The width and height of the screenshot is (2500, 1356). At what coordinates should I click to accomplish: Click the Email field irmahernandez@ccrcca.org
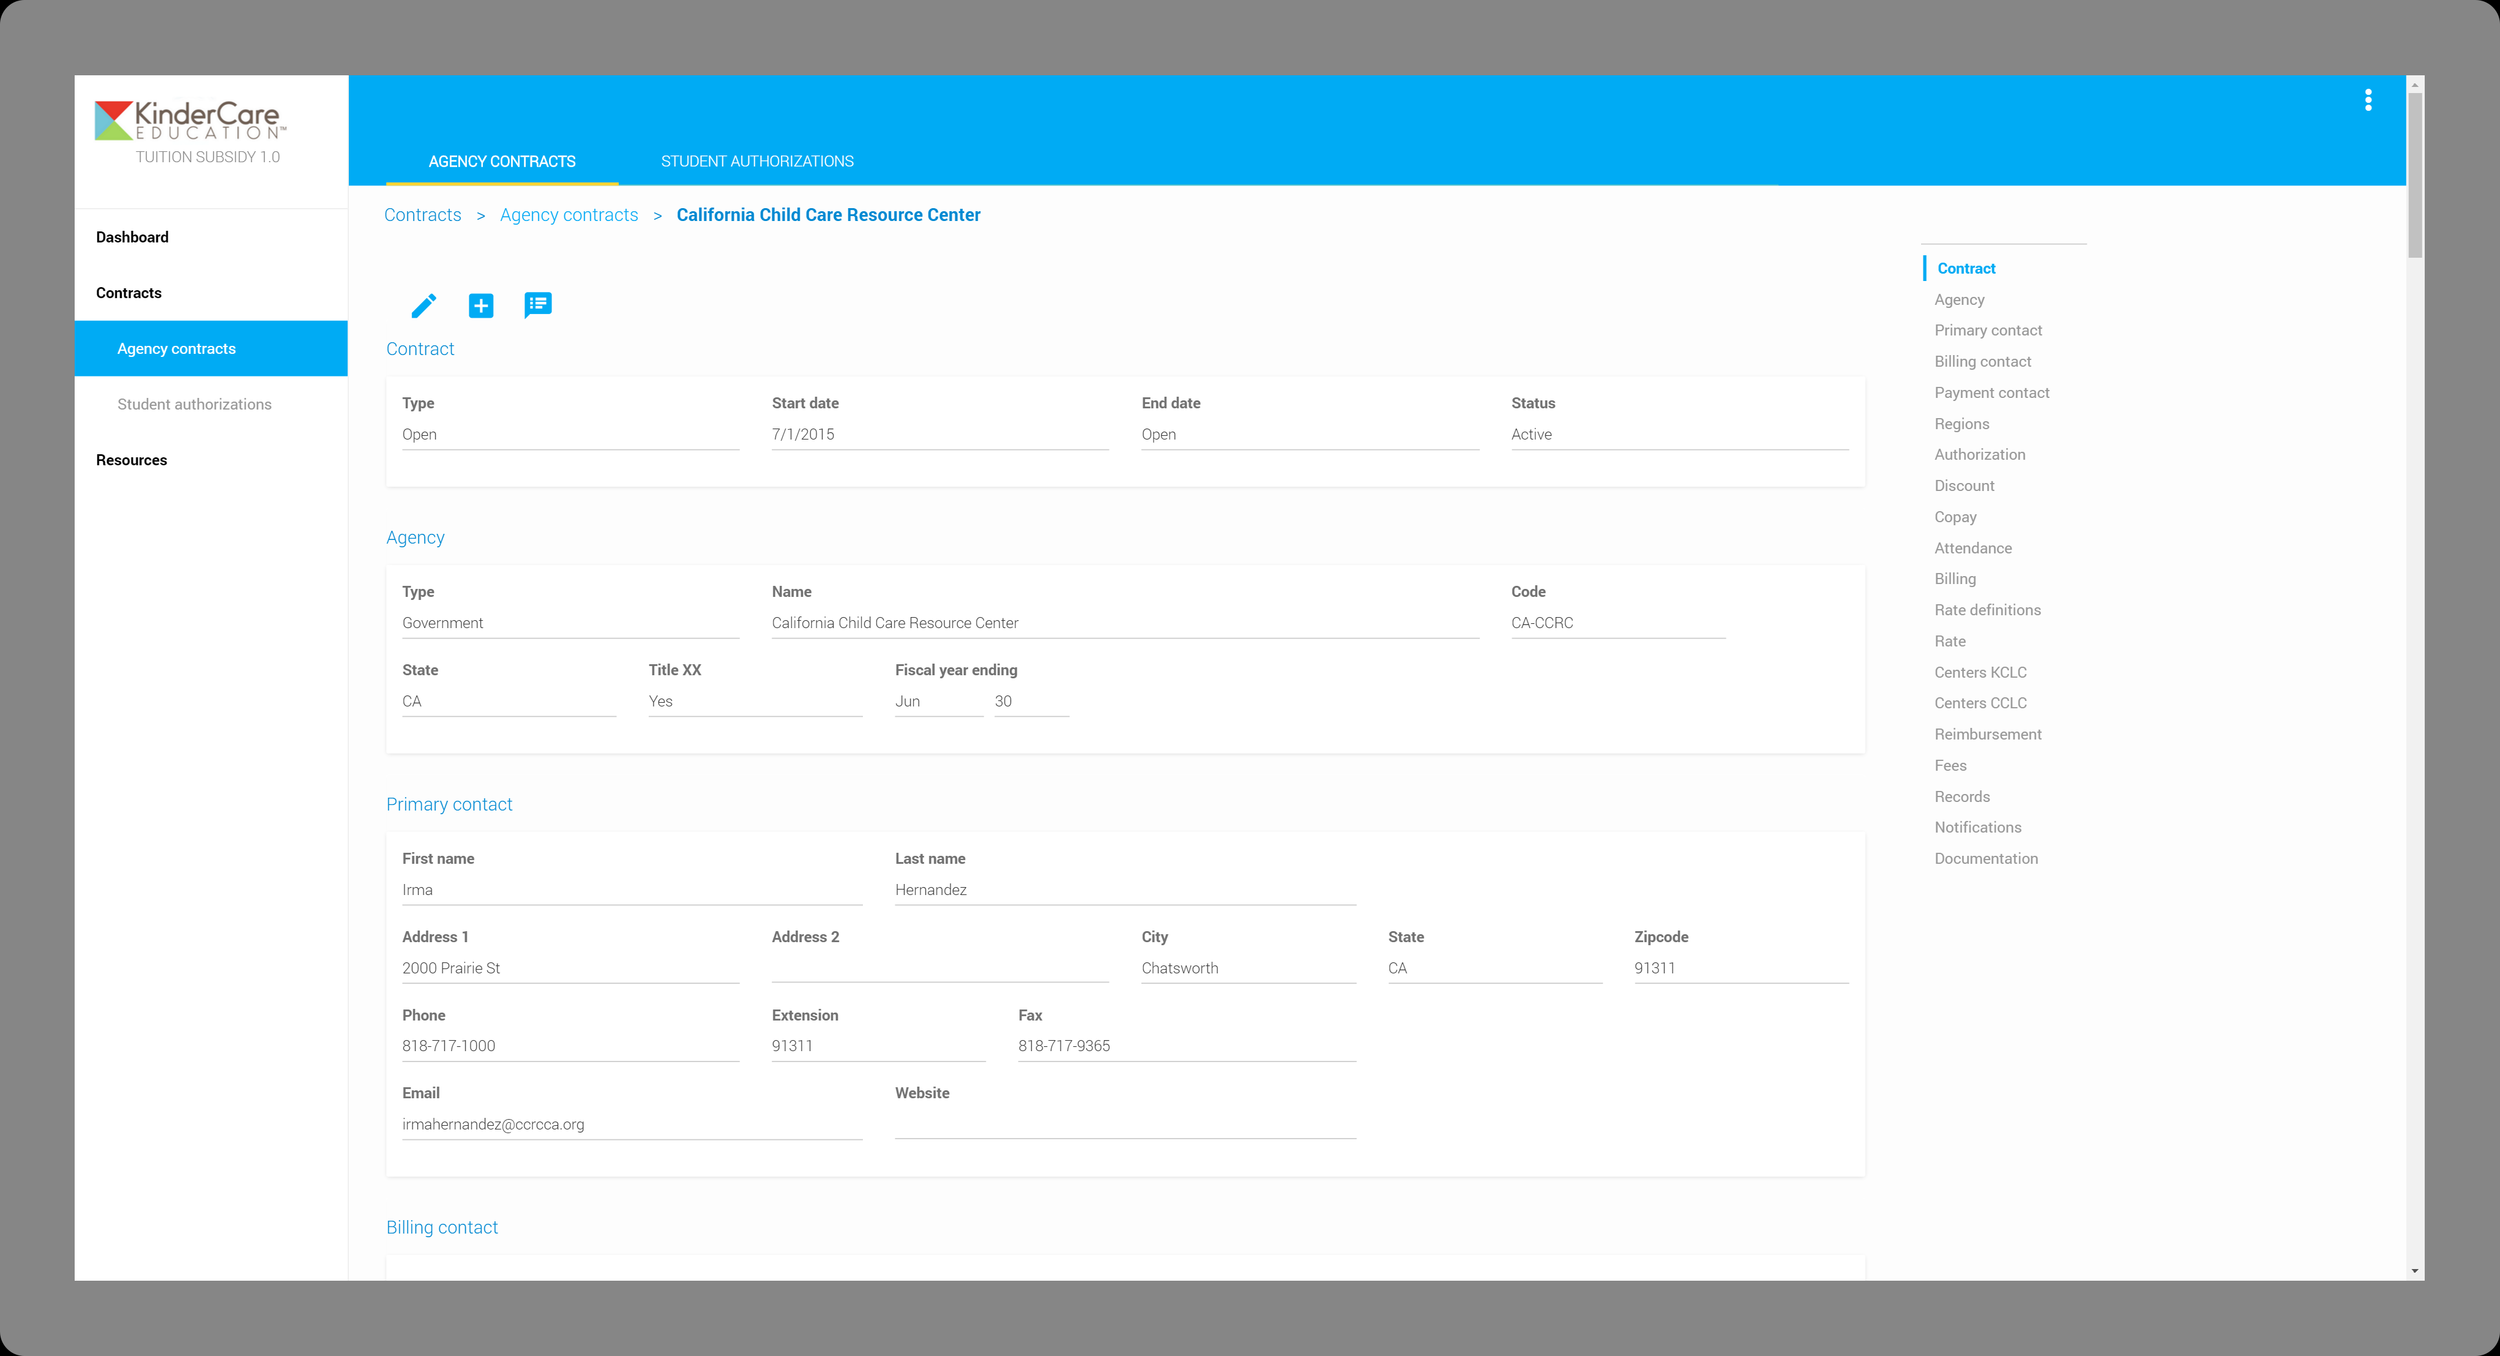coord(632,1125)
